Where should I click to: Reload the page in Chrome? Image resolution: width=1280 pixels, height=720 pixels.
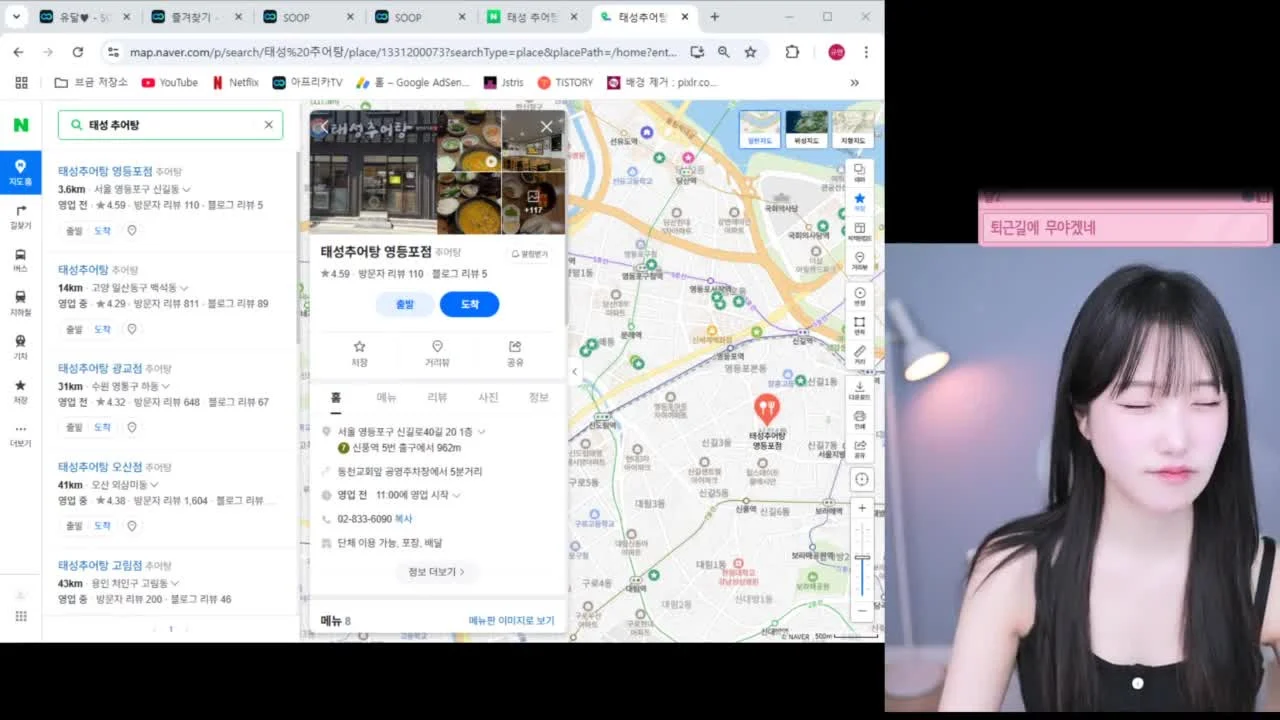[78, 52]
